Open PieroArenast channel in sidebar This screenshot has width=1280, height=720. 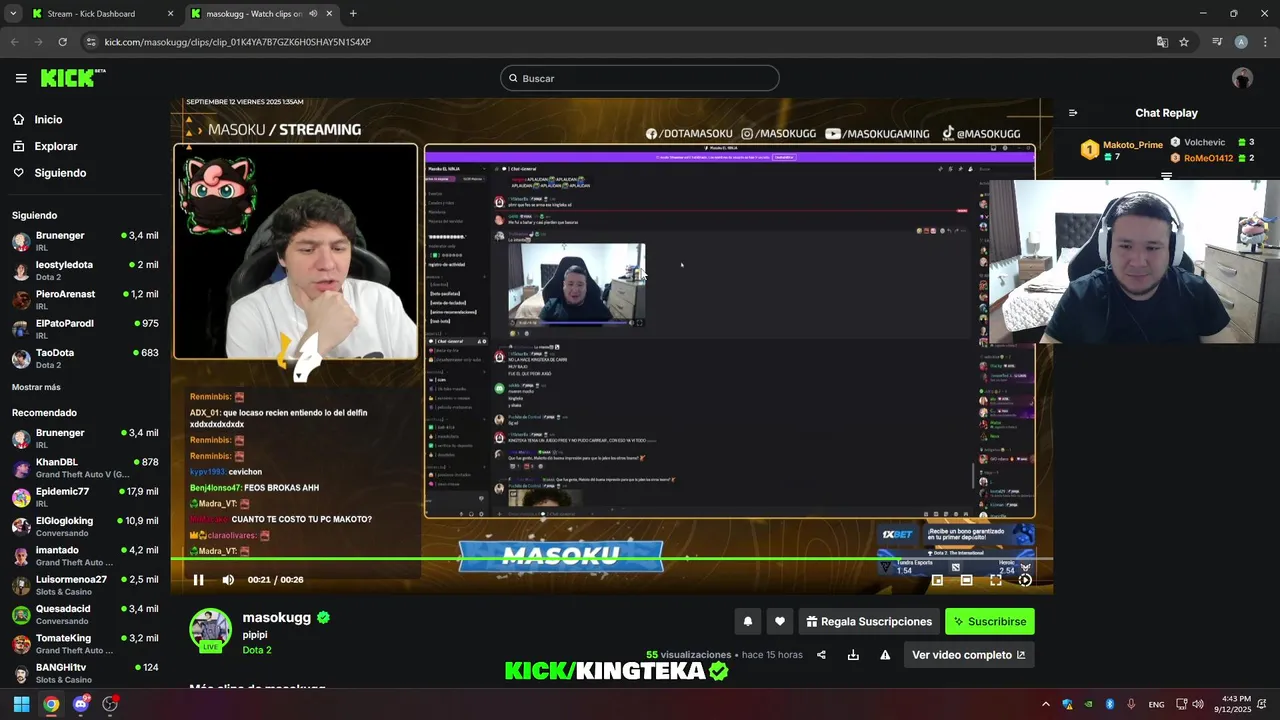coord(85,300)
